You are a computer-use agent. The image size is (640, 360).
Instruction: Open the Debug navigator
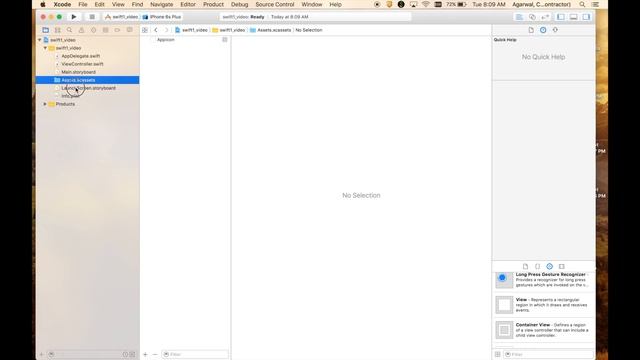(105, 30)
